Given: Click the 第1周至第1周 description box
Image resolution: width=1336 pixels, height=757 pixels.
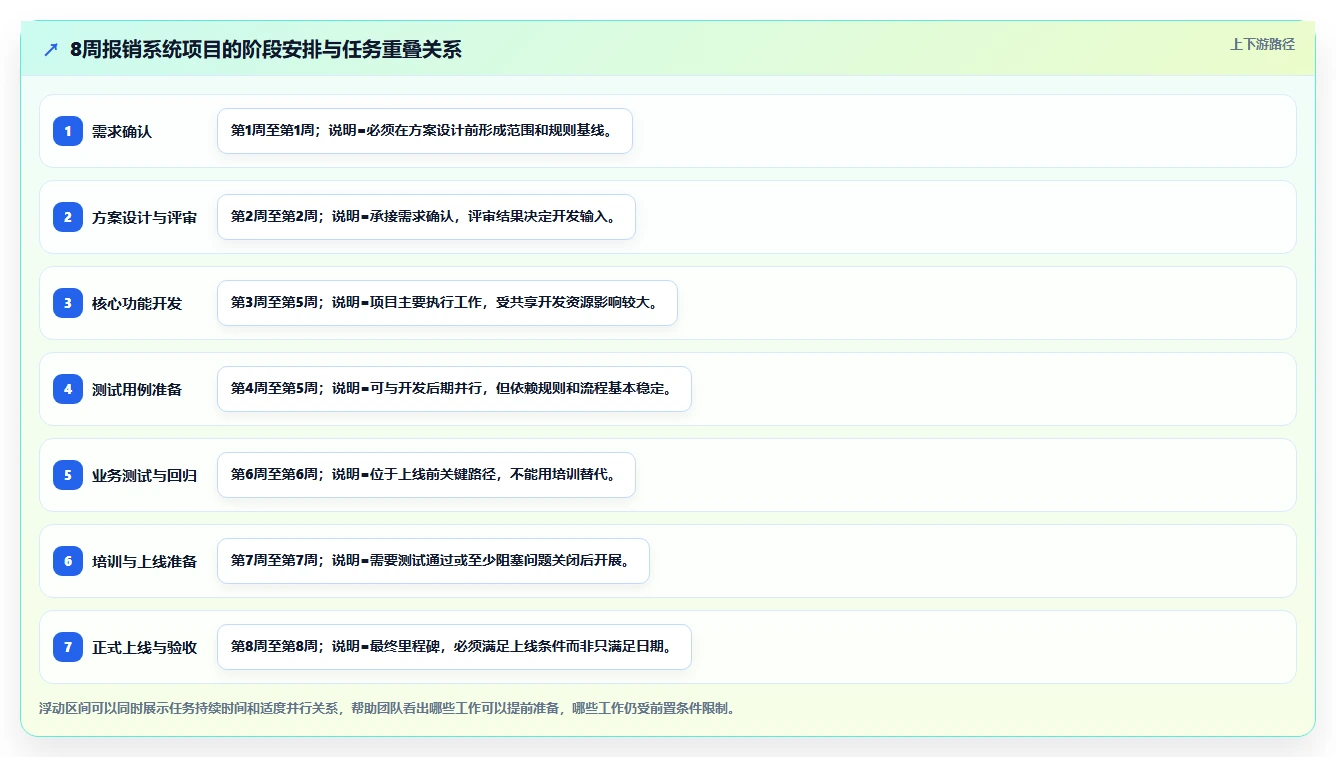Looking at the screenshot, I should [x=425, y=131].
